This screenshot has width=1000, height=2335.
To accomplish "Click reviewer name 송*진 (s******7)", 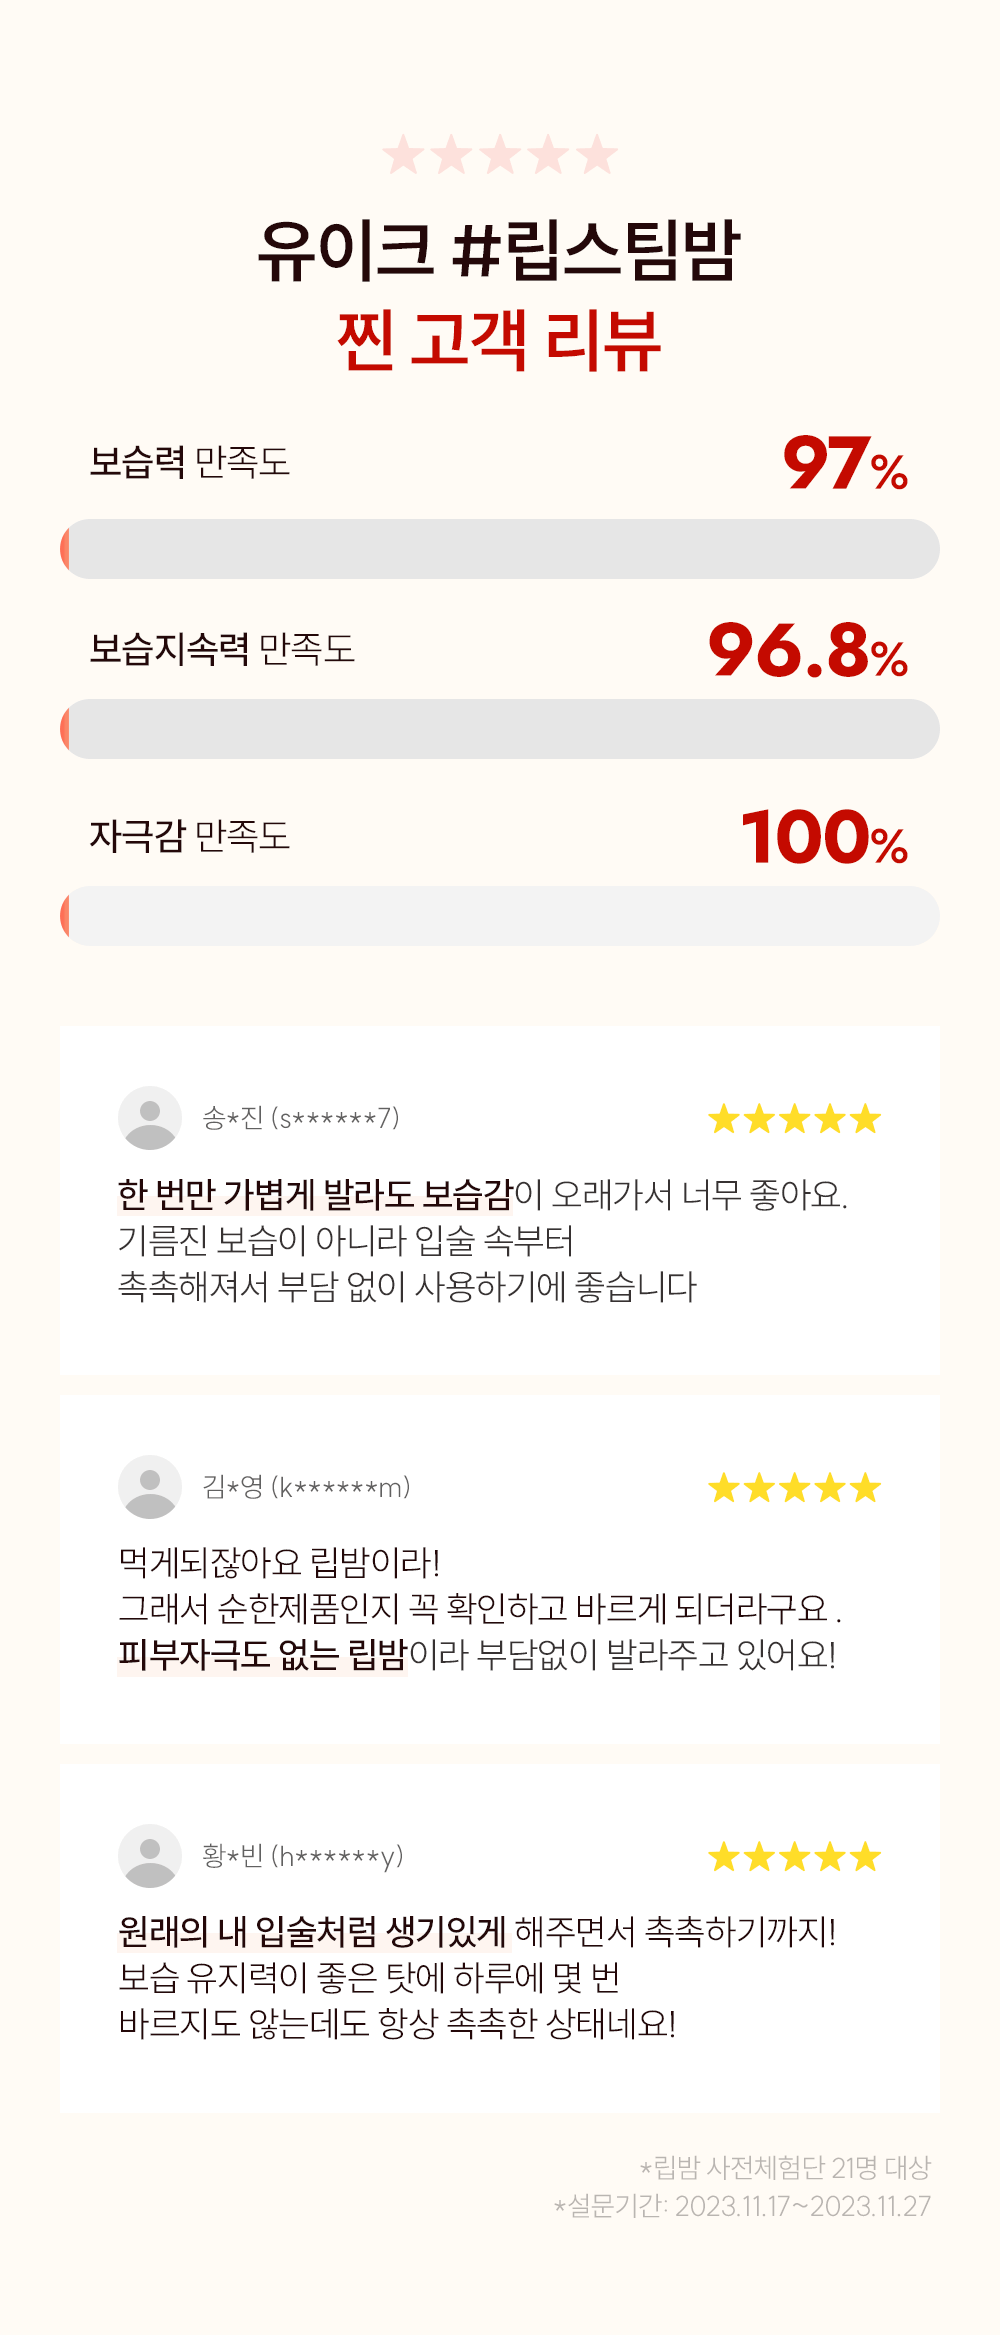I will pyautogui.click(x=301, y=1117).
